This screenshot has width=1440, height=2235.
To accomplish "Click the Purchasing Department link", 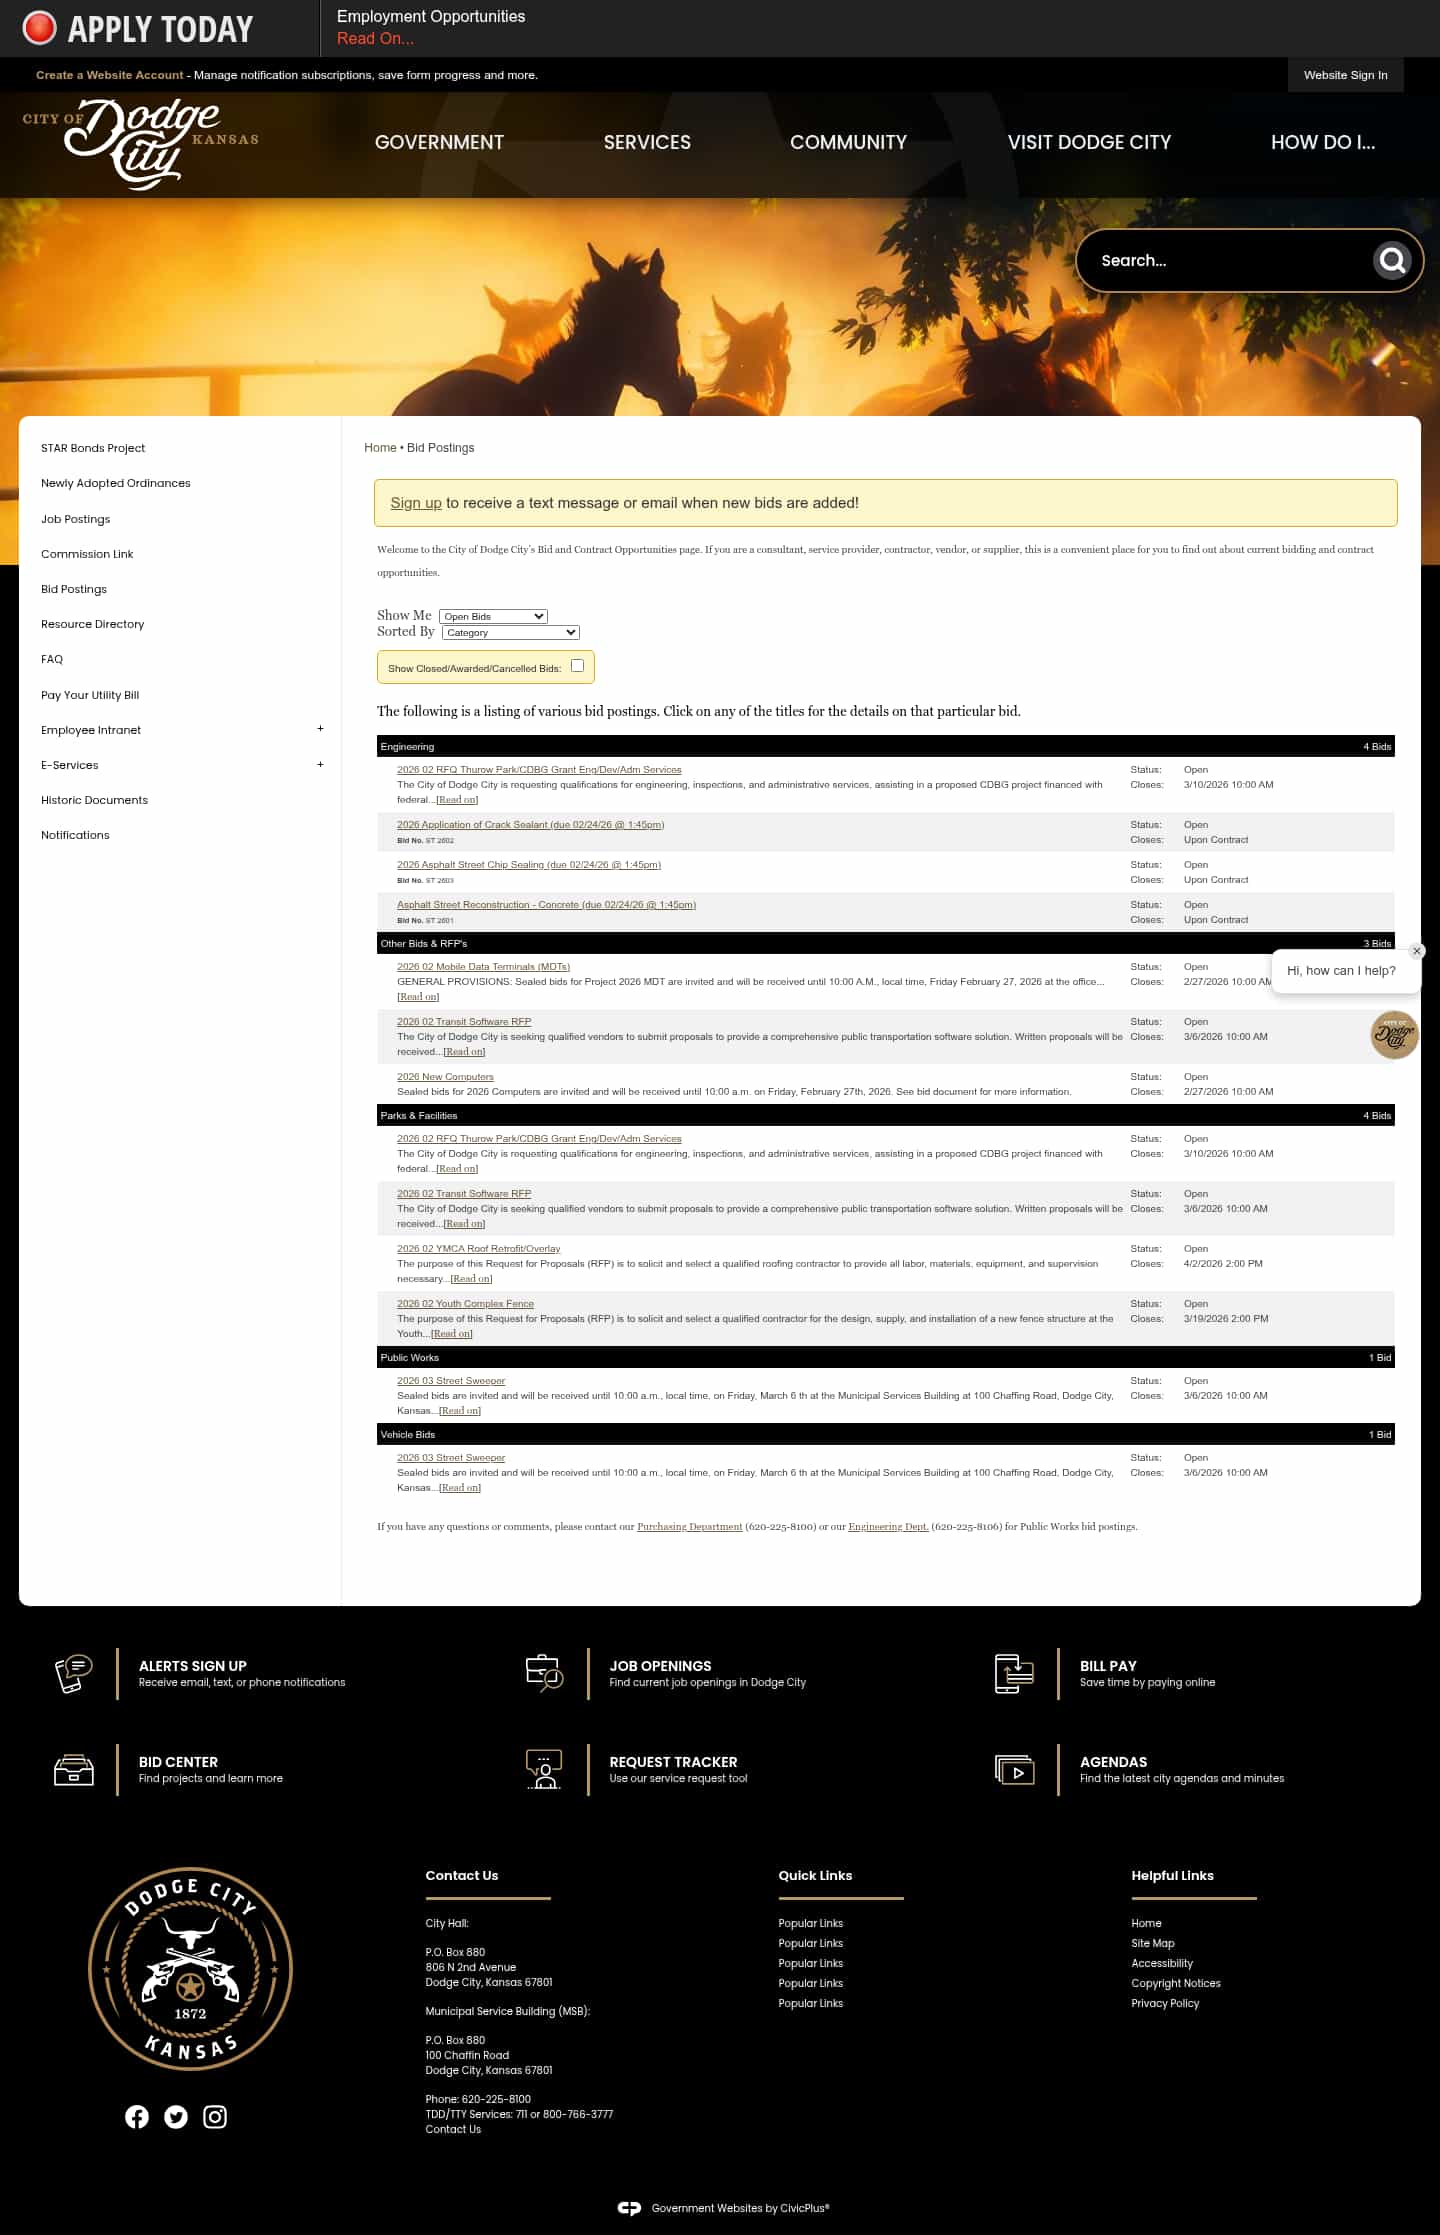I will (x=690, y=1527).
